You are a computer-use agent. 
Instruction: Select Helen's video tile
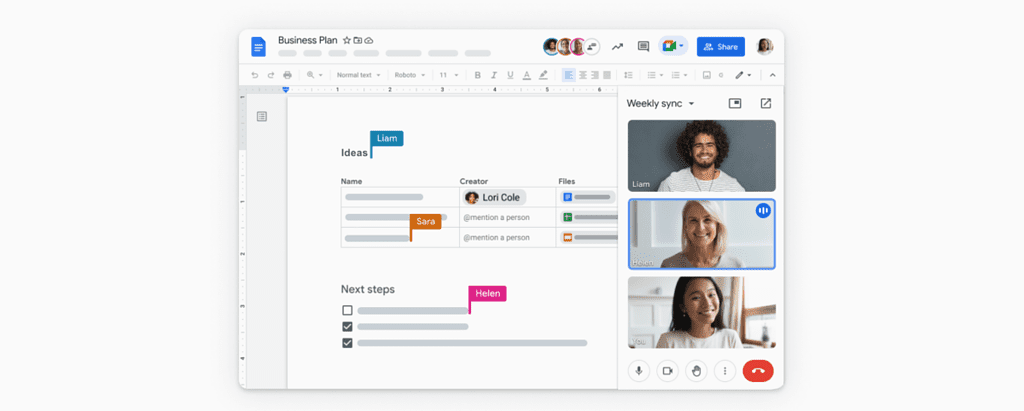pos(702,234)
